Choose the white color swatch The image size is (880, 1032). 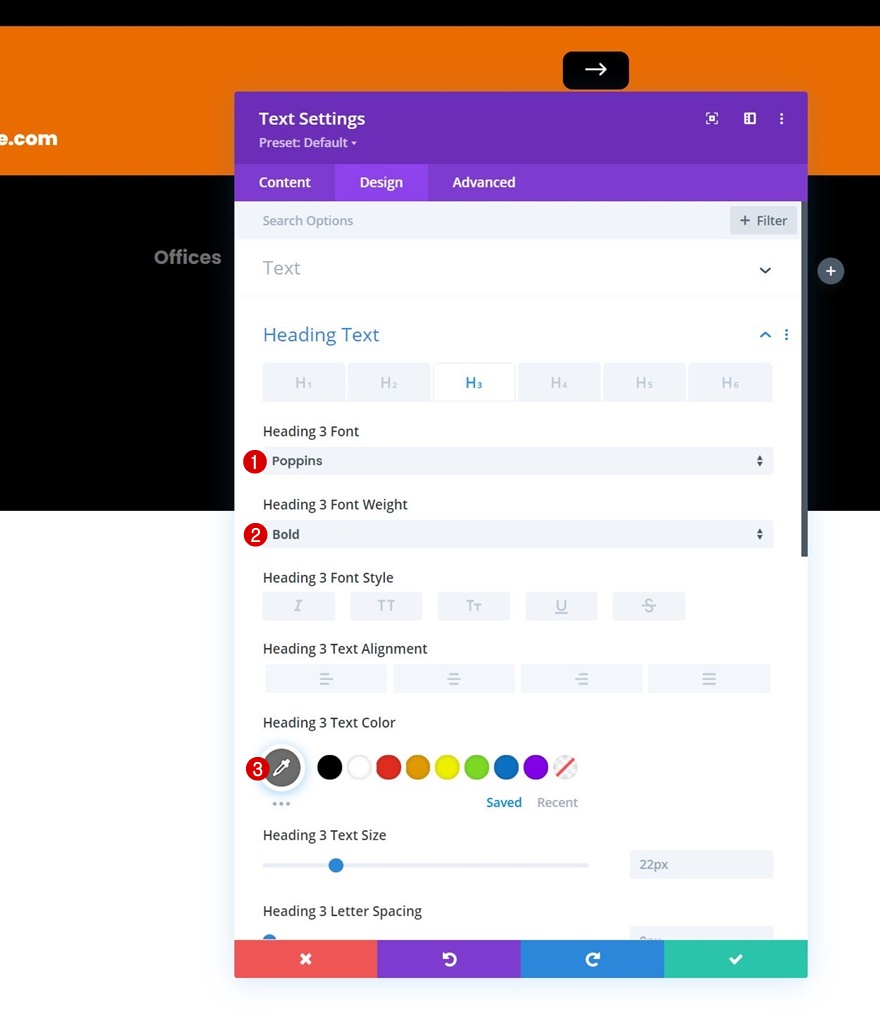359,767
